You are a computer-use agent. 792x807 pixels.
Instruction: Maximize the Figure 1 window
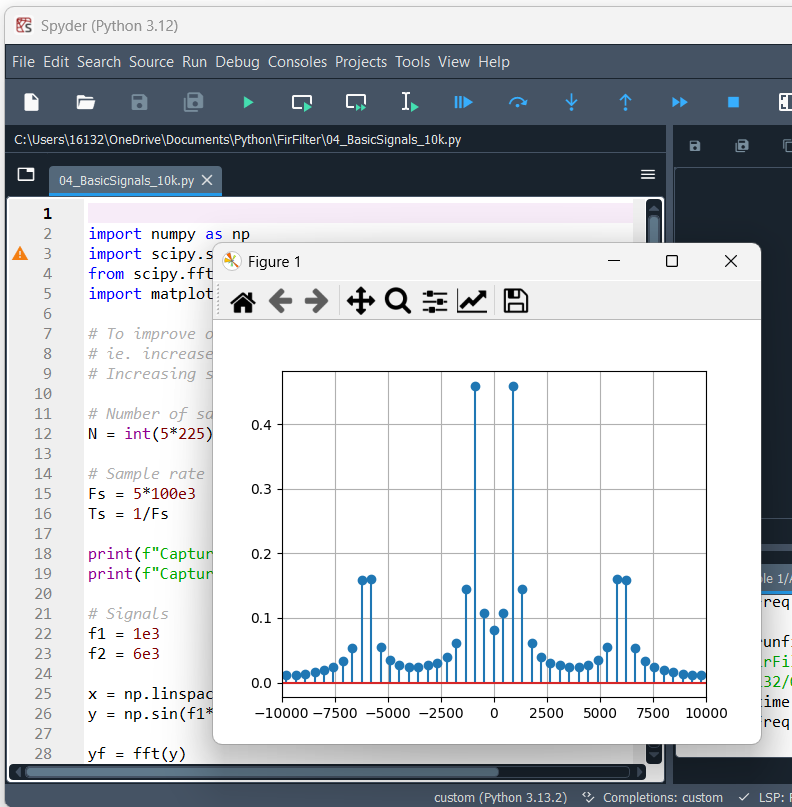[x=672, y=261]
